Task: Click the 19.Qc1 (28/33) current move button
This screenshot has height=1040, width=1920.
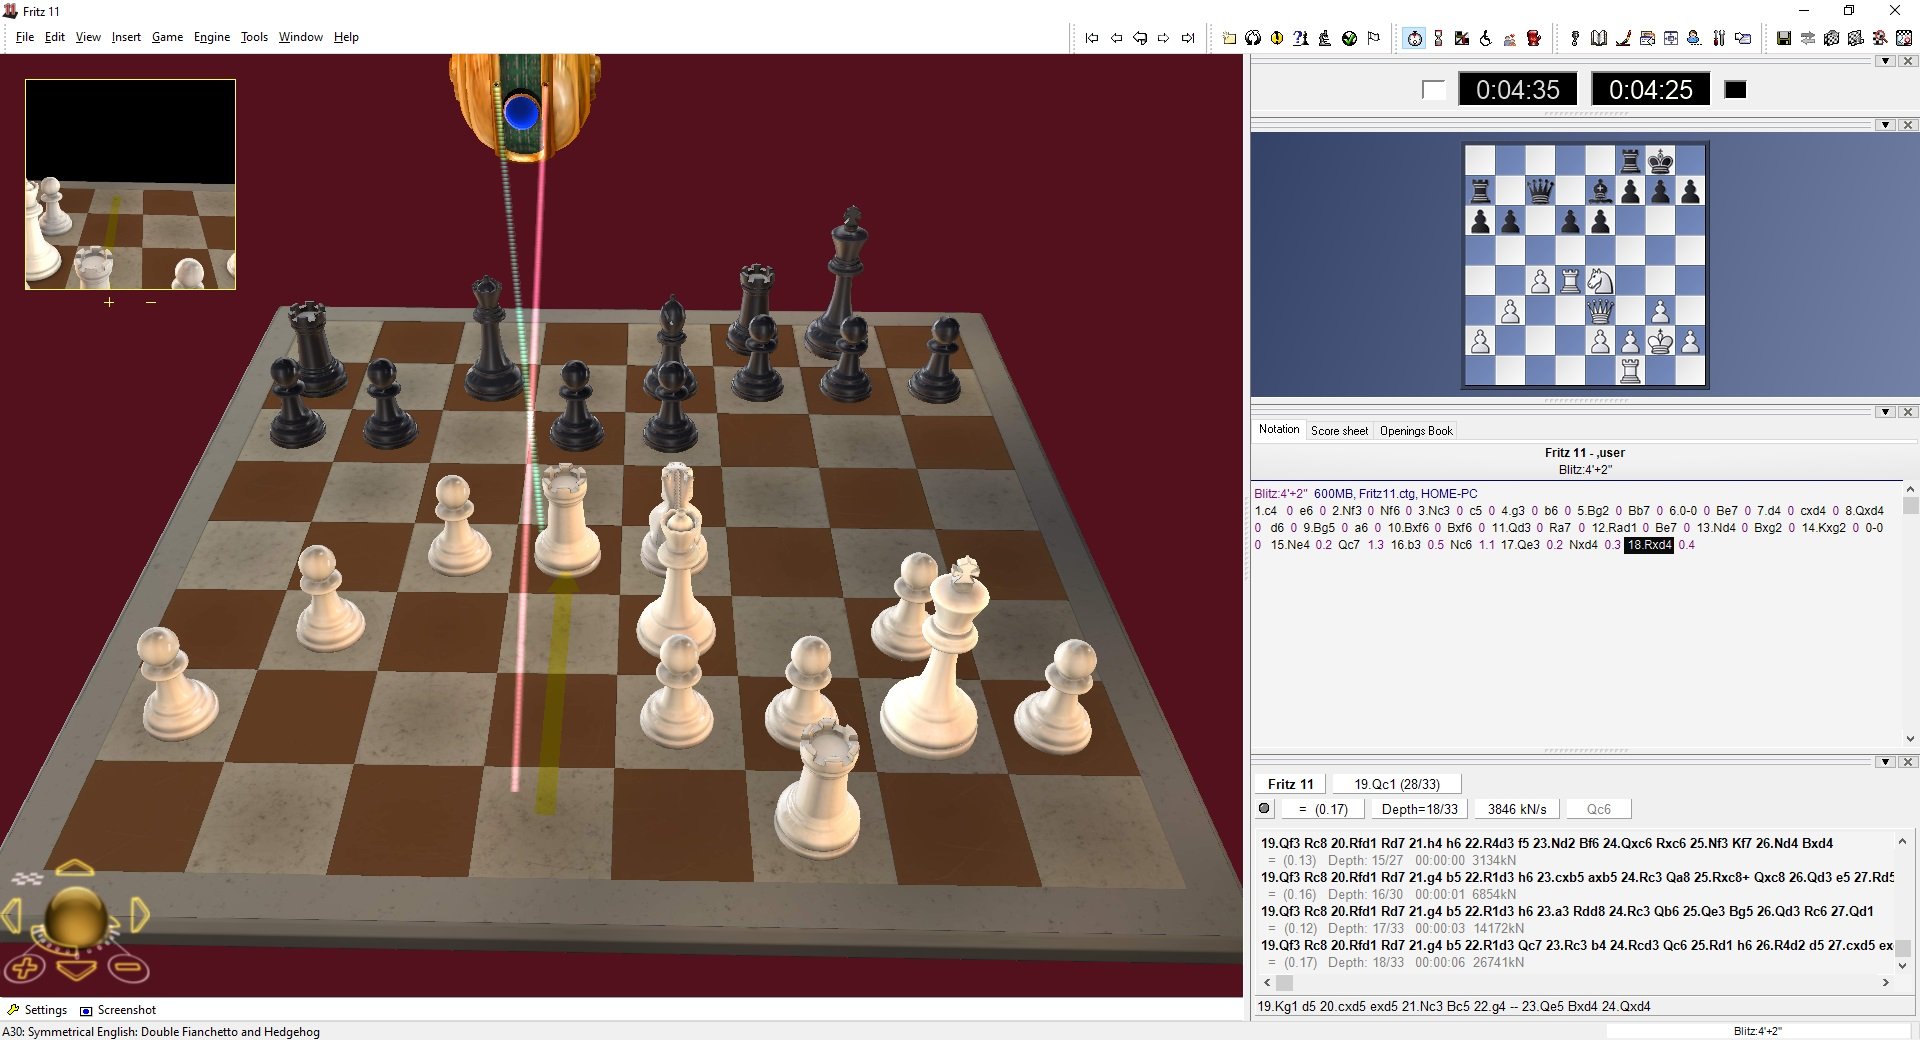Action: (x=1397, y=784)
